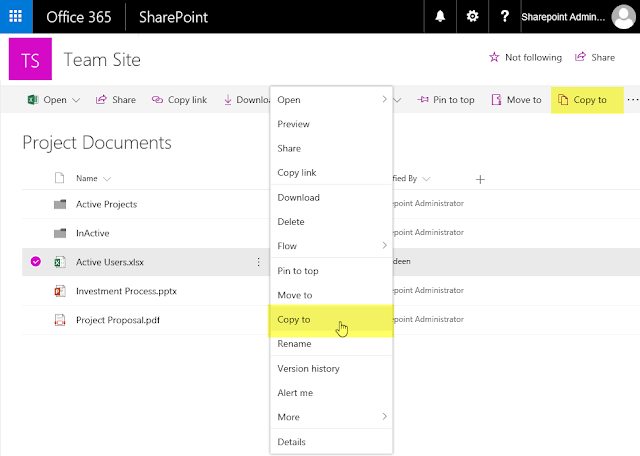Click the Active Users.xlsx Excel file icon
Viewport: 640px width, 456px height.
(60, 262)
